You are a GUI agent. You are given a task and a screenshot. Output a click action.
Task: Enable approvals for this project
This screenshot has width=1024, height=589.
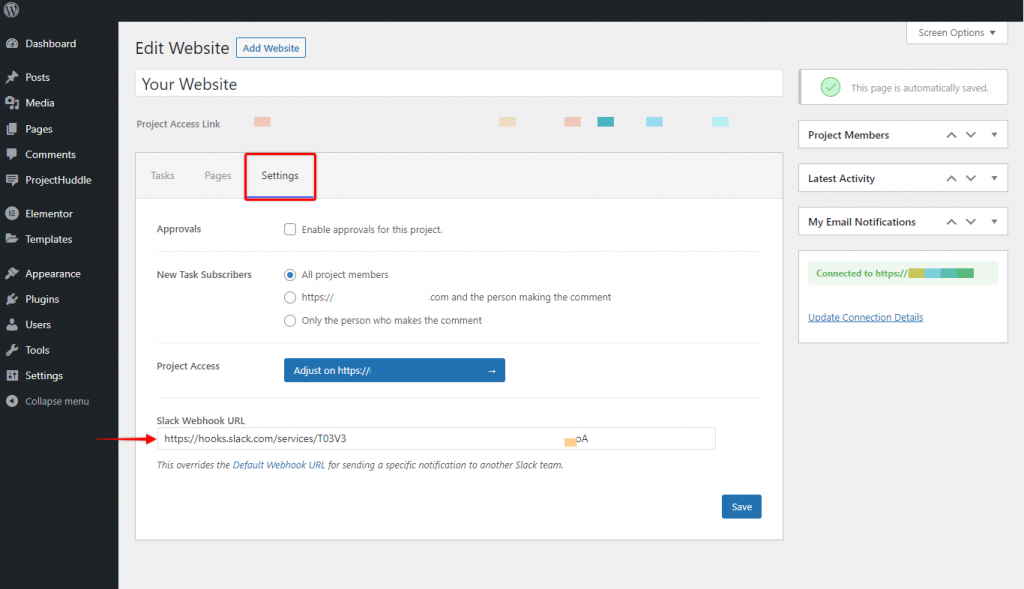point(290,229)
